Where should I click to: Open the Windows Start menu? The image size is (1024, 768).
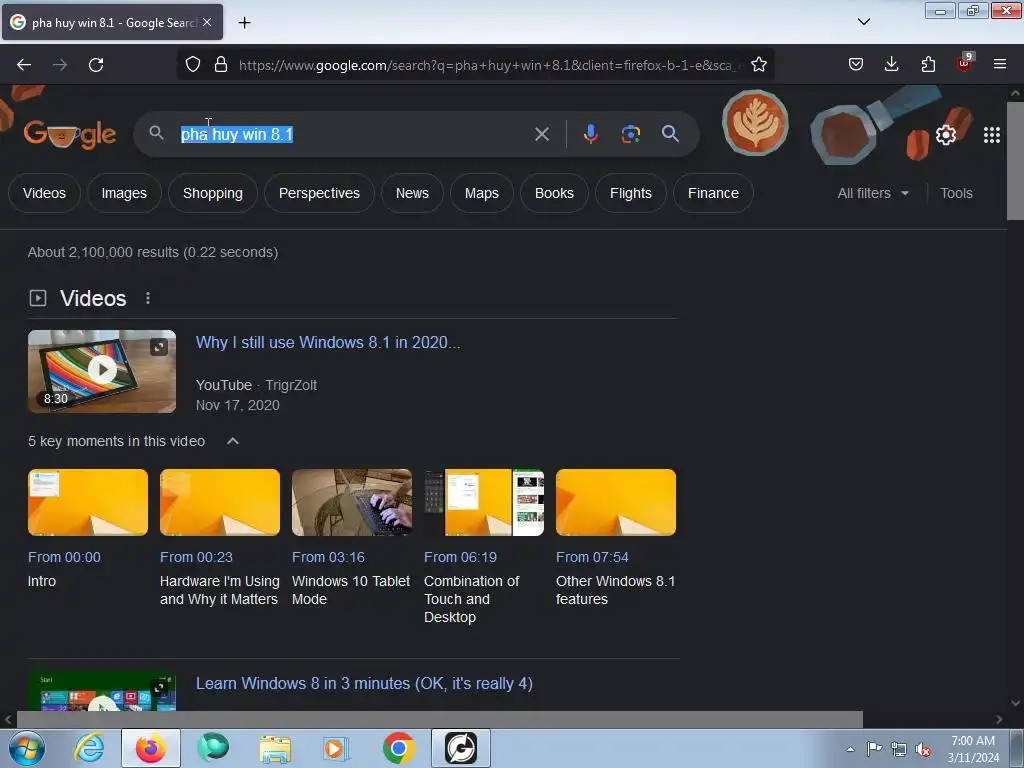point(27,748)
